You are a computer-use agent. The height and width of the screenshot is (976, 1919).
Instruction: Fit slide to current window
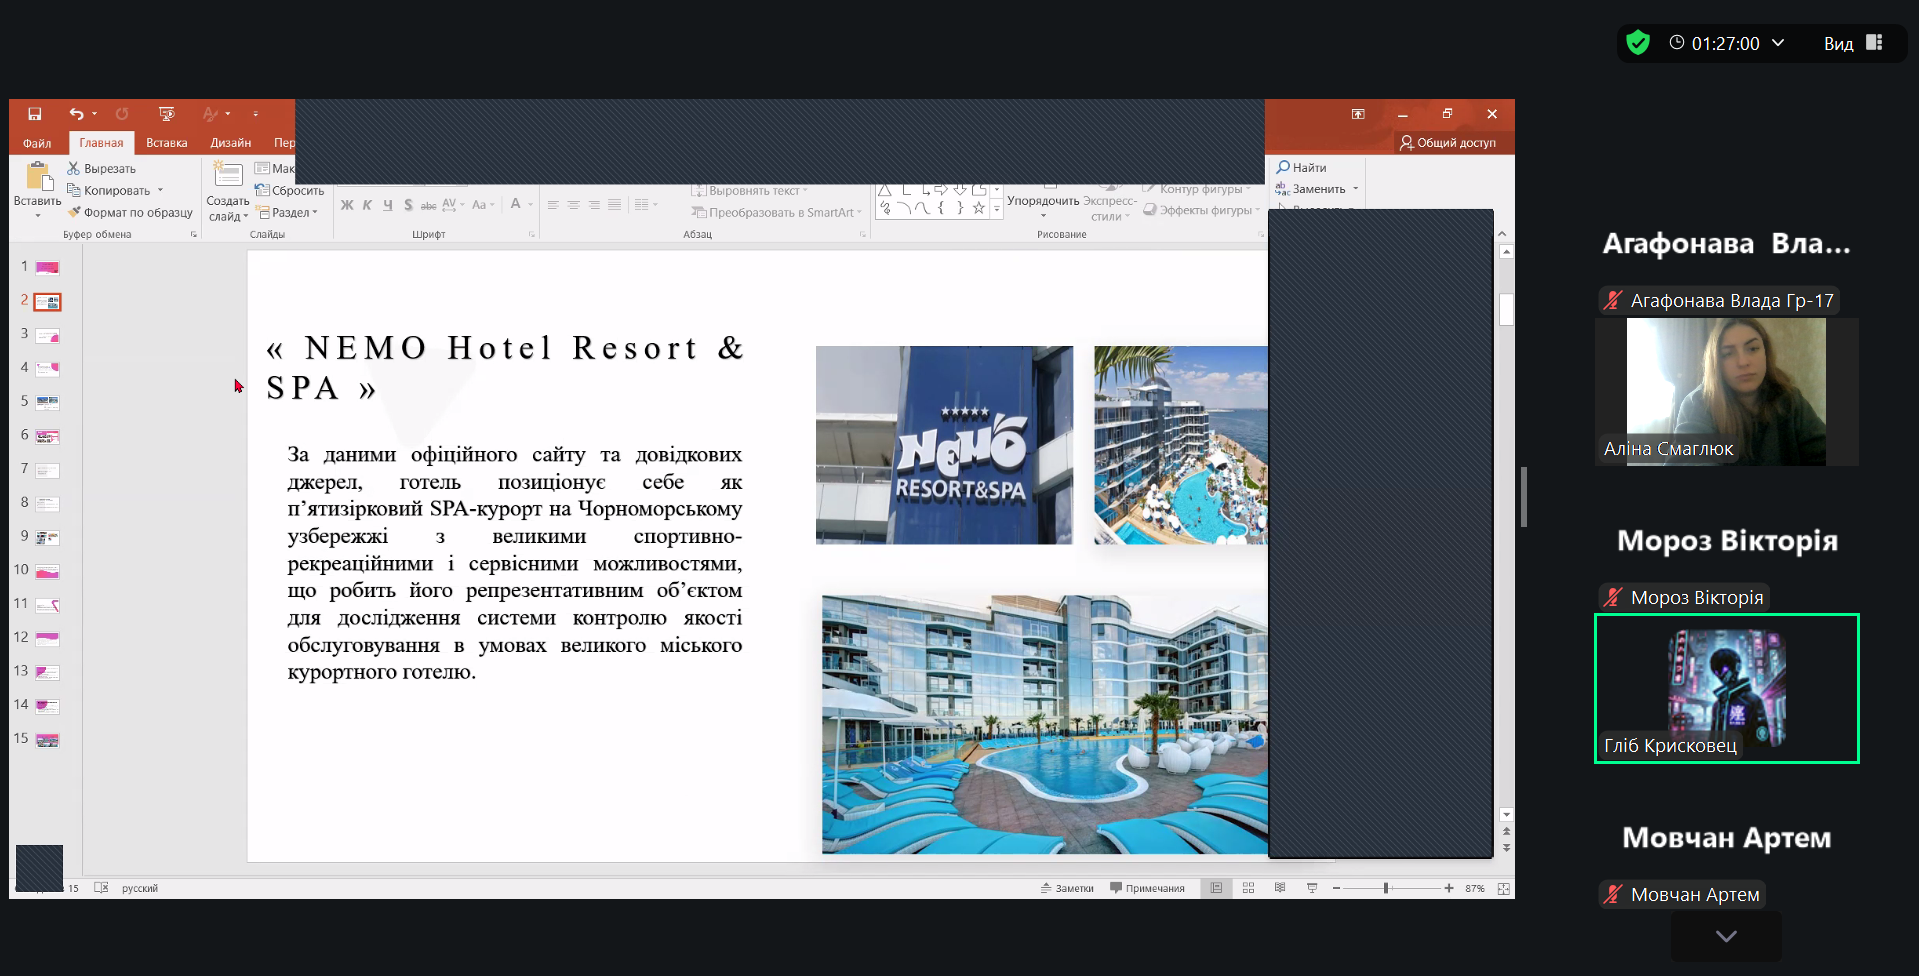point(1503,888)
